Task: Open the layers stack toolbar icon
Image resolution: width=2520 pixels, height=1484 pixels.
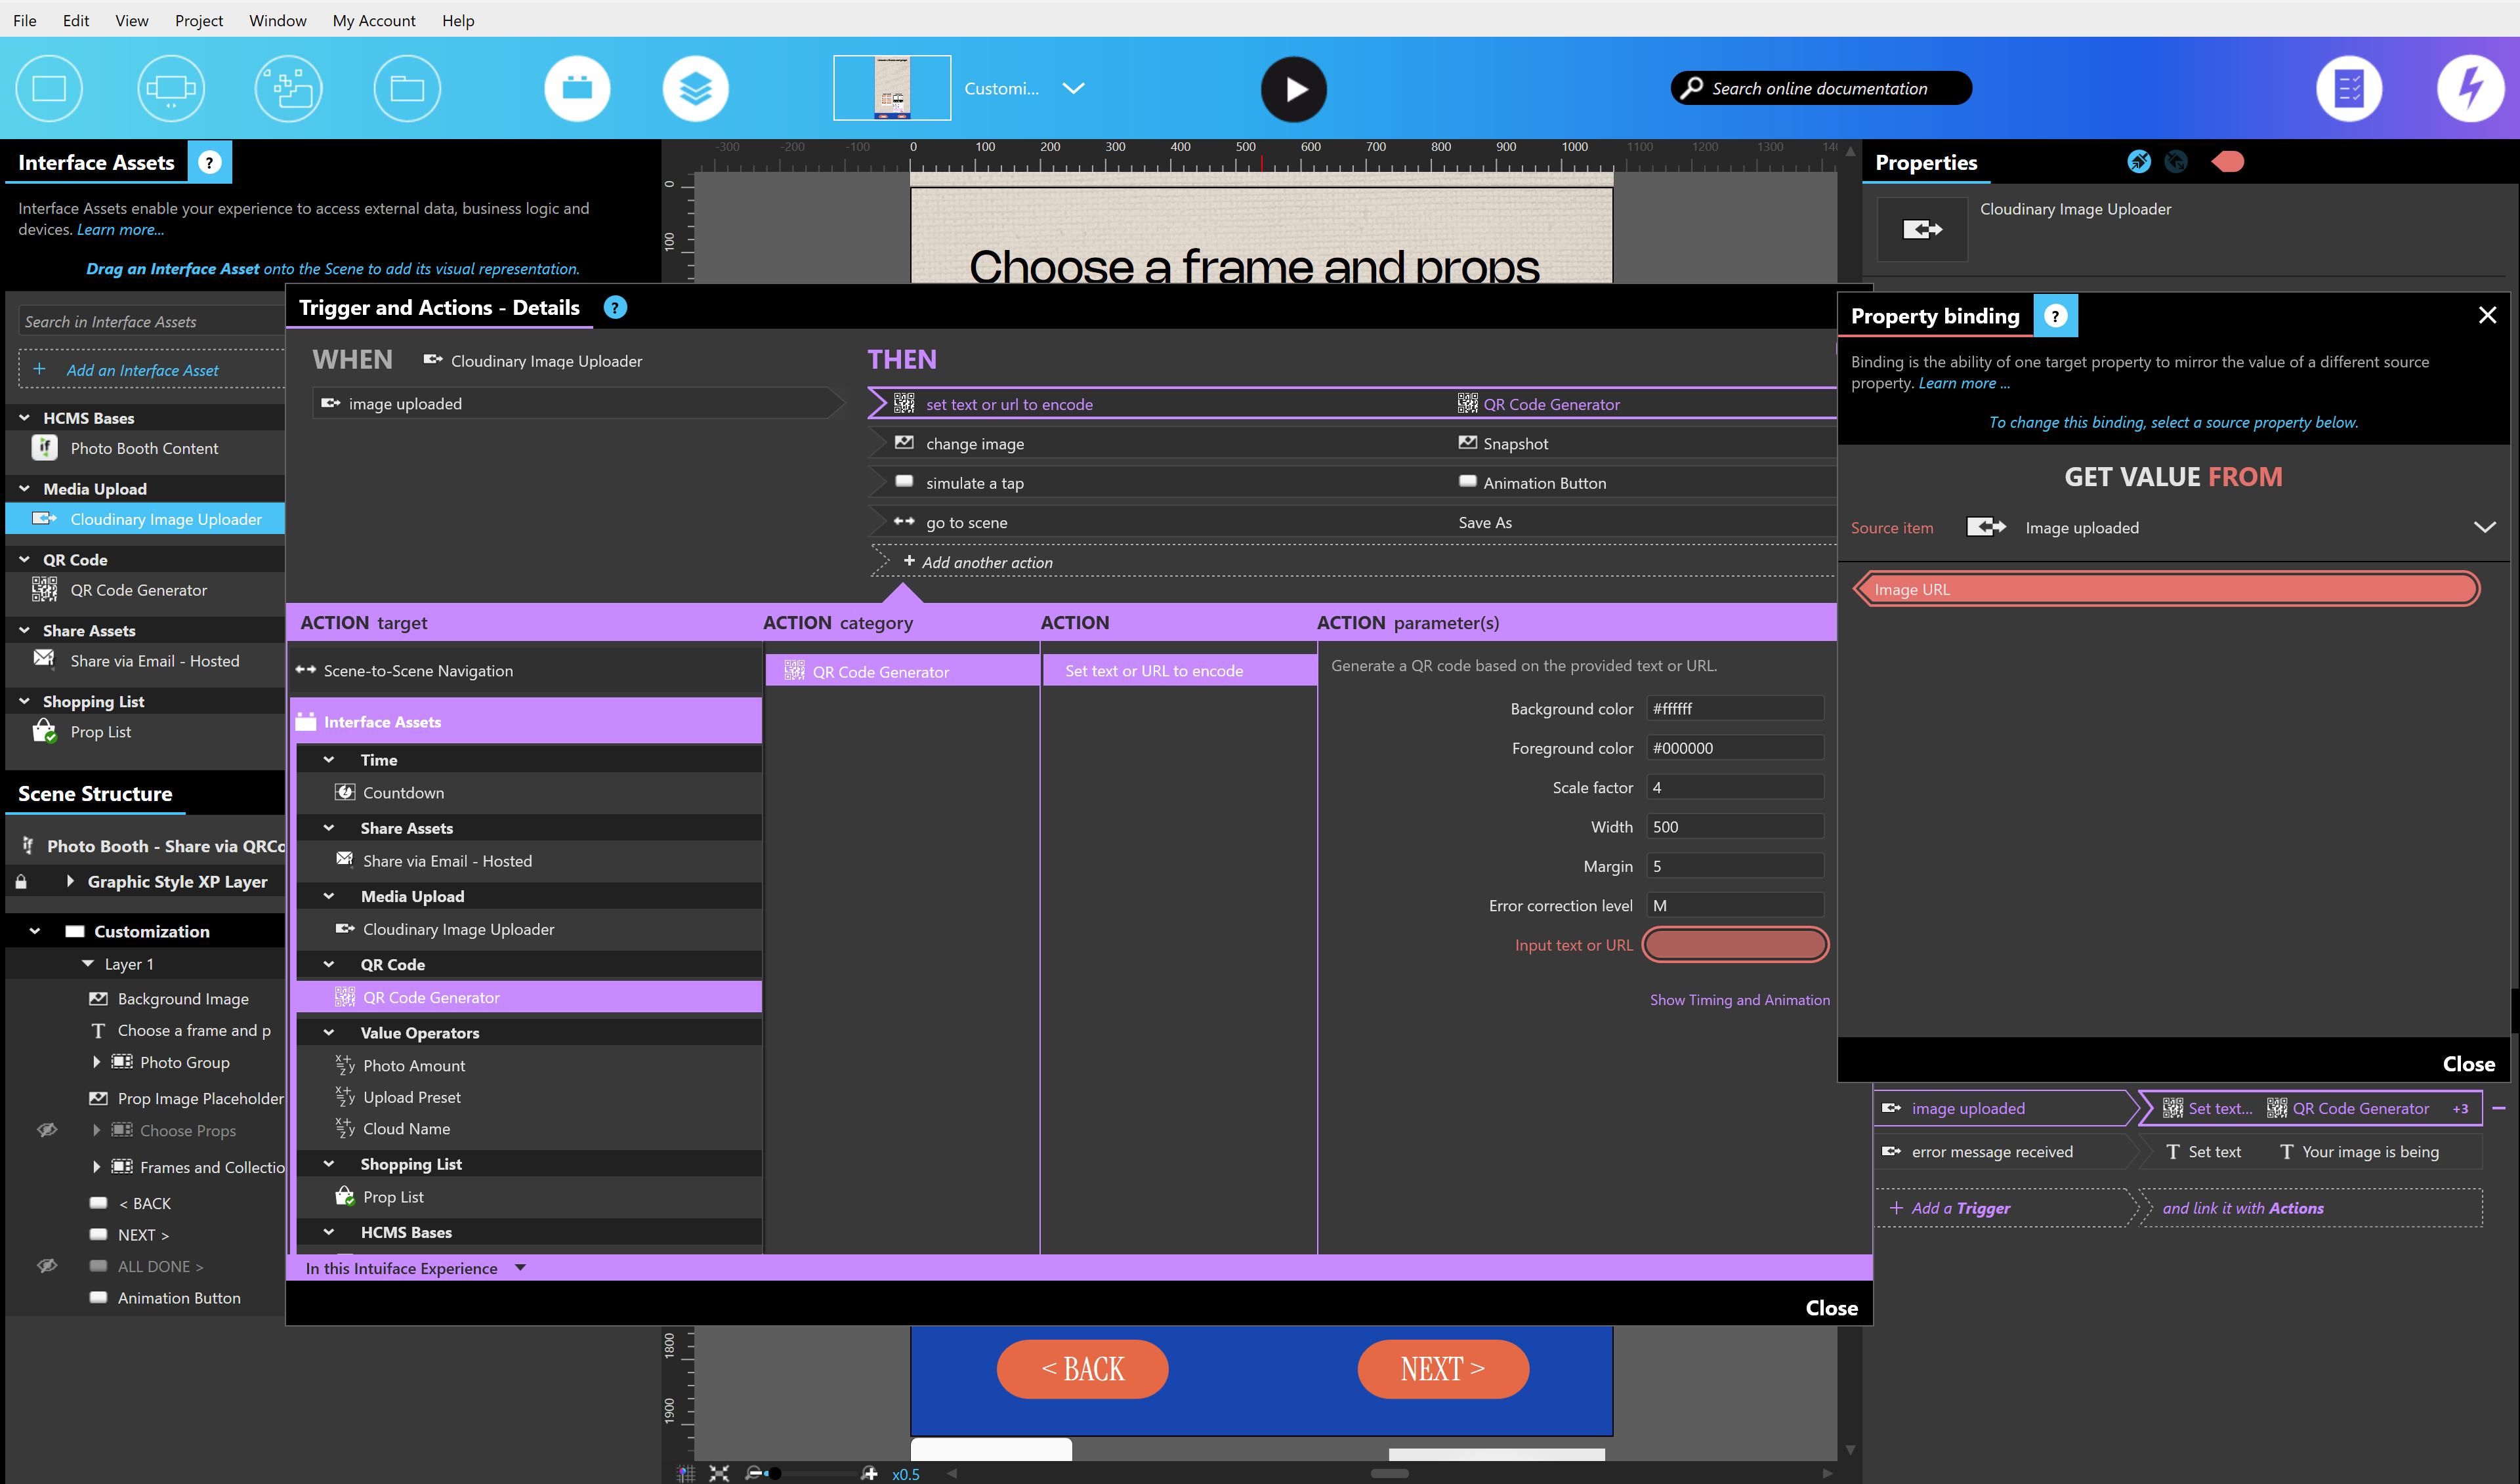Action: point(695,89)
